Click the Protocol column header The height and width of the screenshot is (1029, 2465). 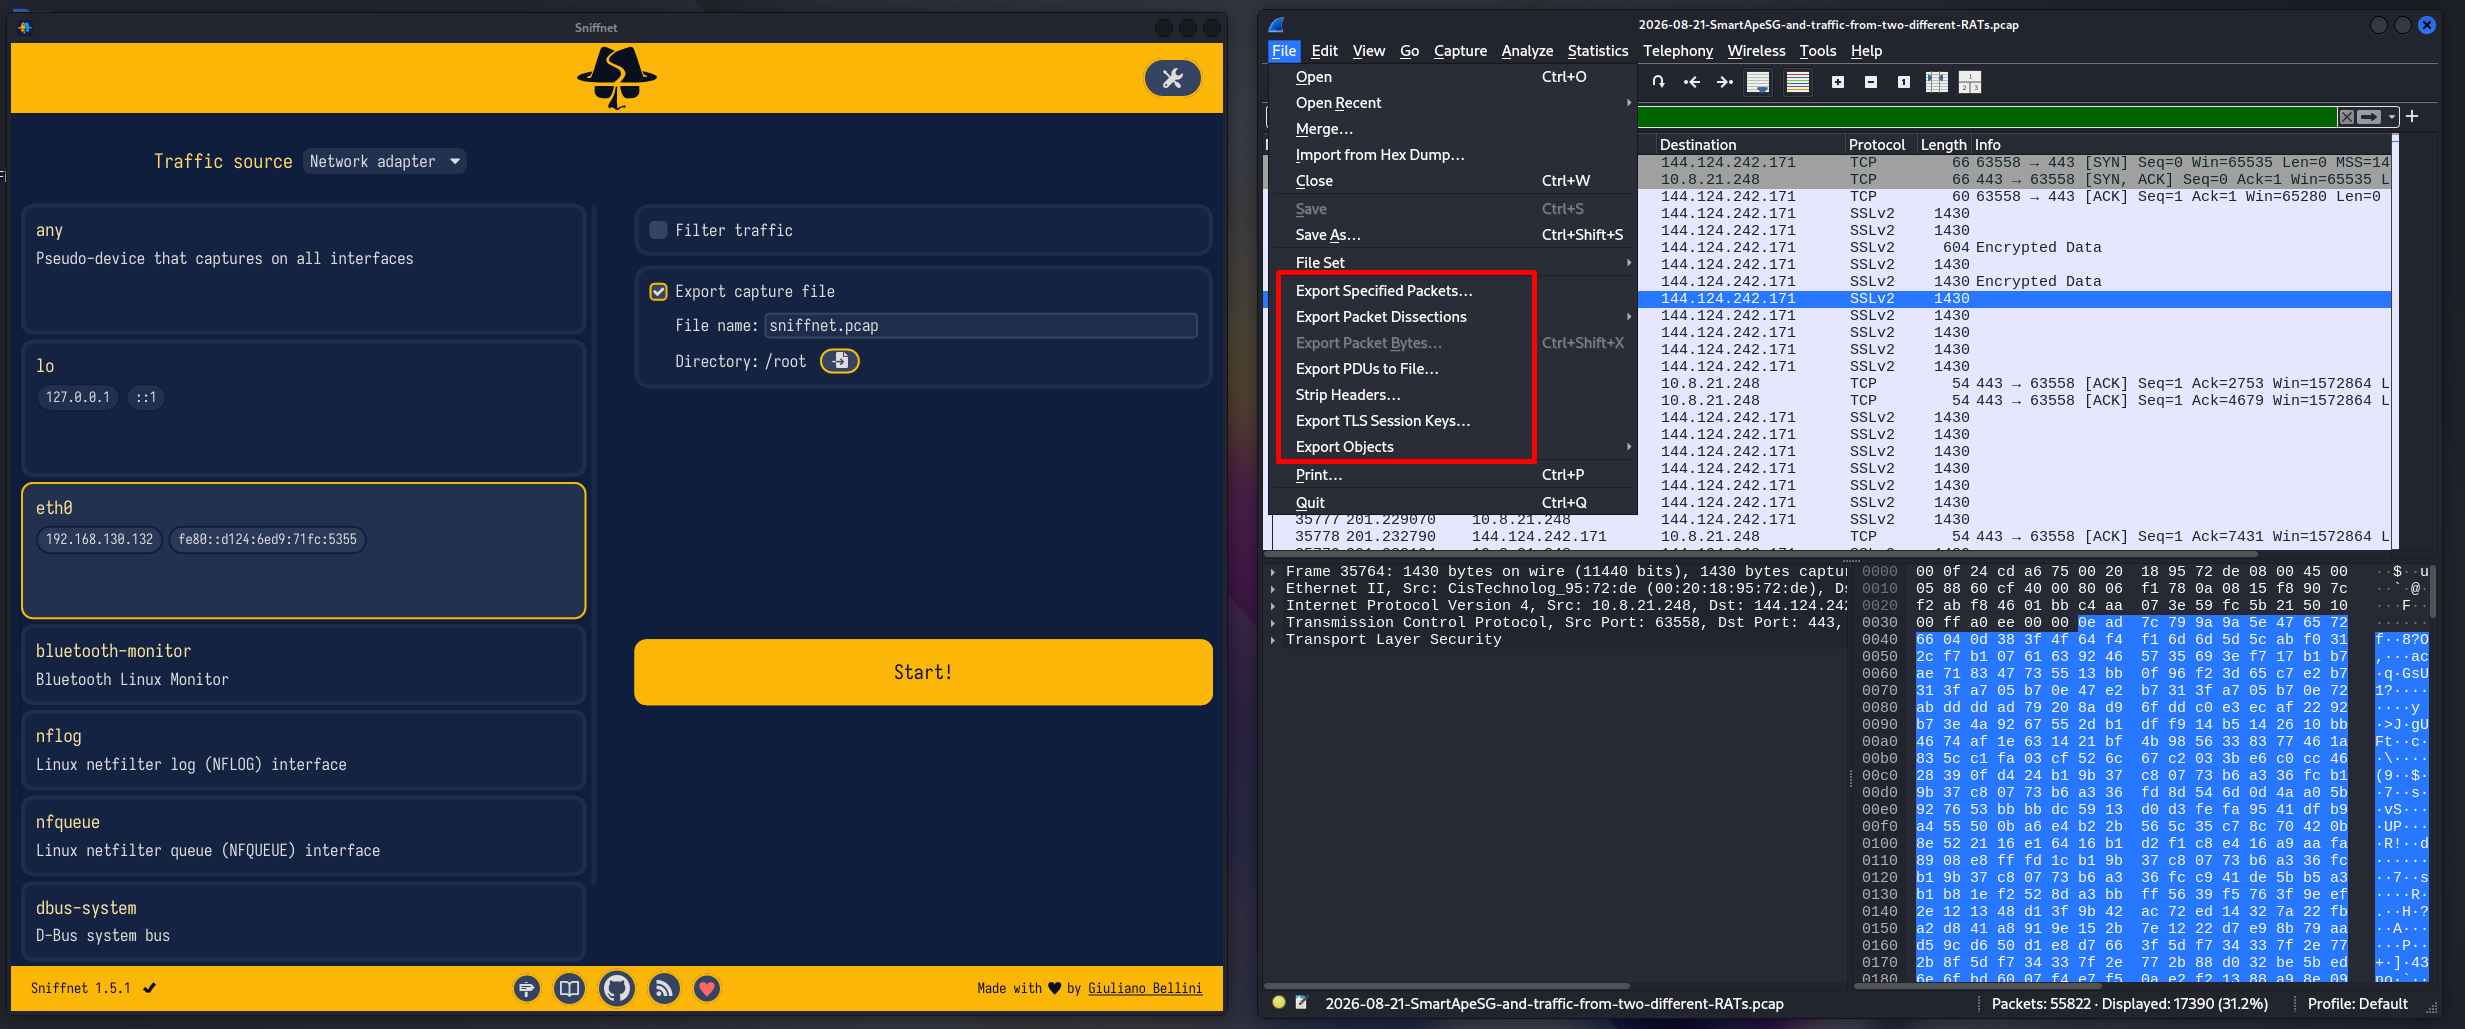tap(1879, 145)
